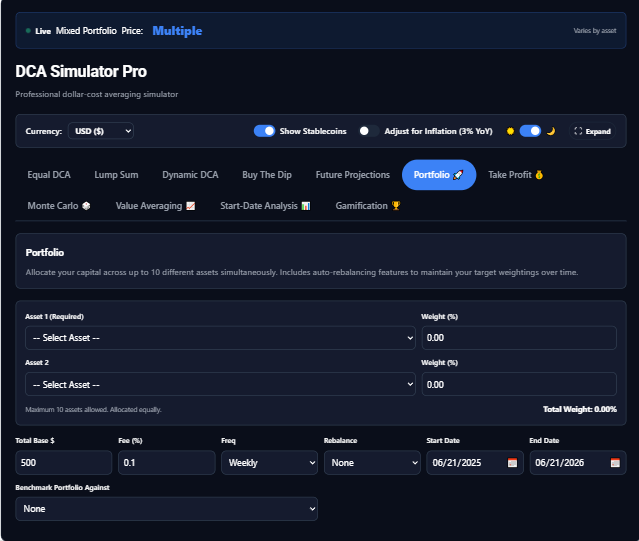The height and width of the screenshot is (541, 639).
Task: Switch to Monte Carlo tab
Action: [x=59, y=206]
